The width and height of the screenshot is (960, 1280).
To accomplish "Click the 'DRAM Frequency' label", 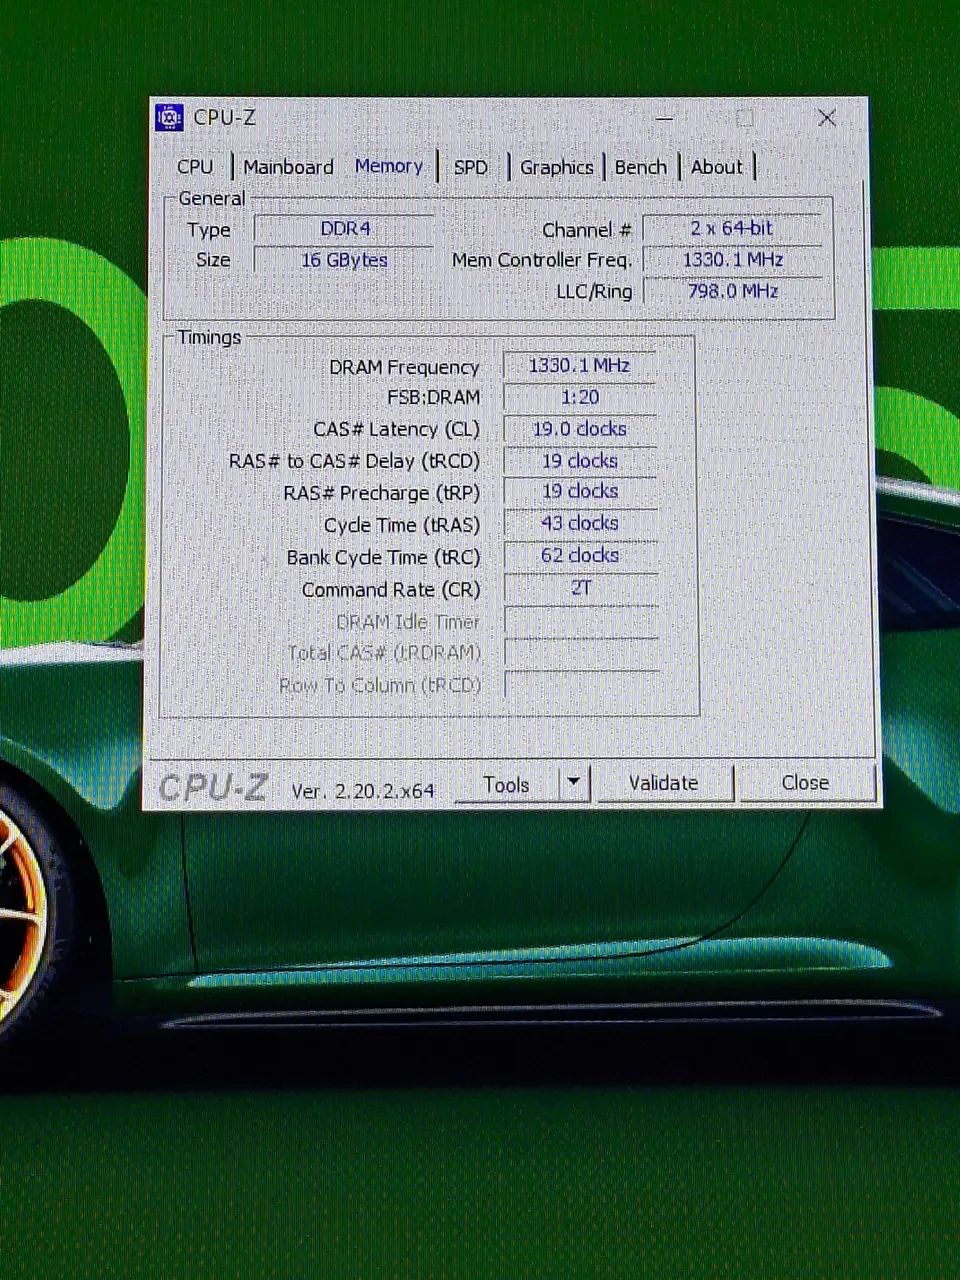I will click(x=404, y=368).
